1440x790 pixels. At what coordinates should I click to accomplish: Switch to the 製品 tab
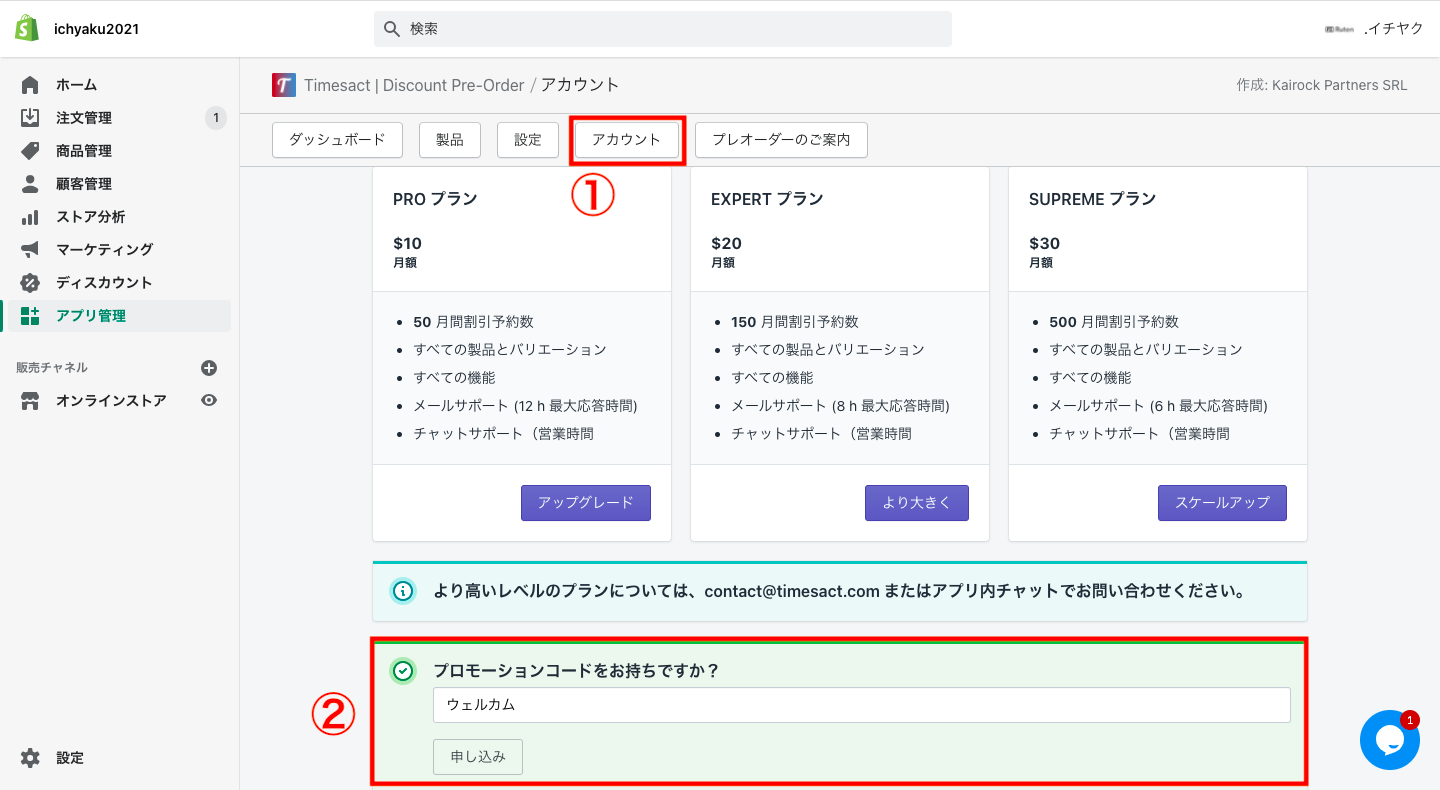coord(450,140)
